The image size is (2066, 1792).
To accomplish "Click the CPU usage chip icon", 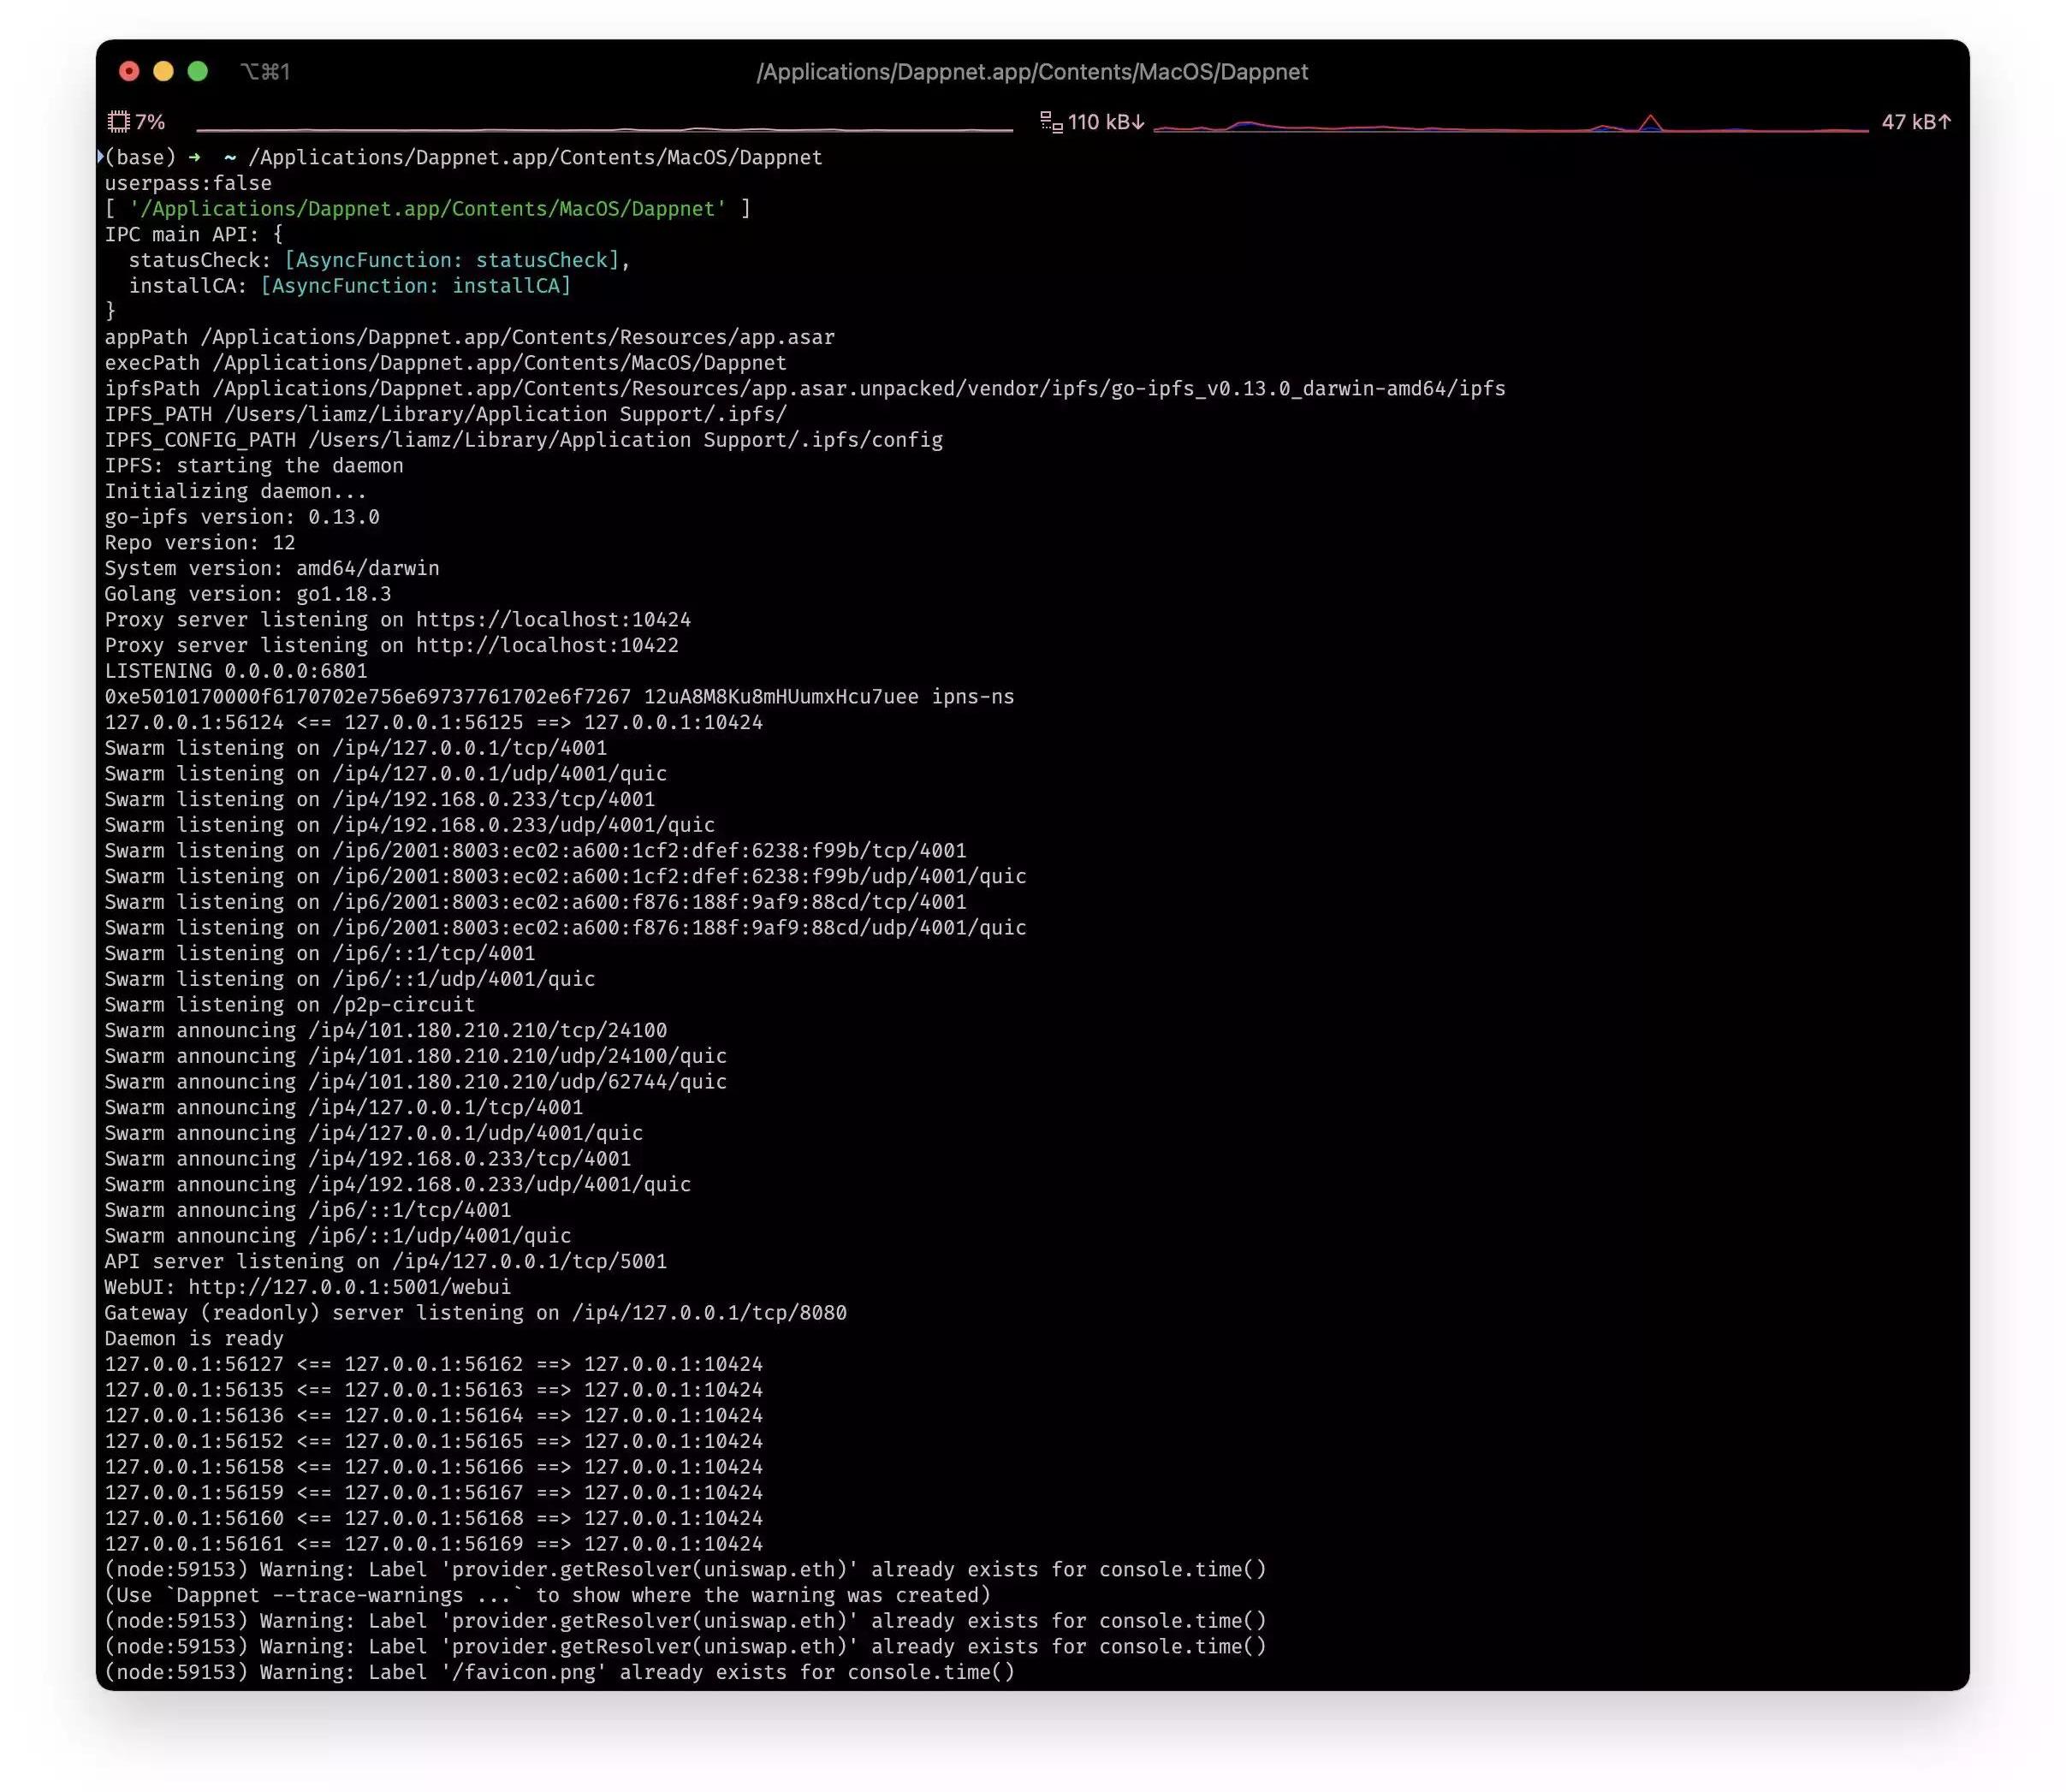I will (119, 122).
